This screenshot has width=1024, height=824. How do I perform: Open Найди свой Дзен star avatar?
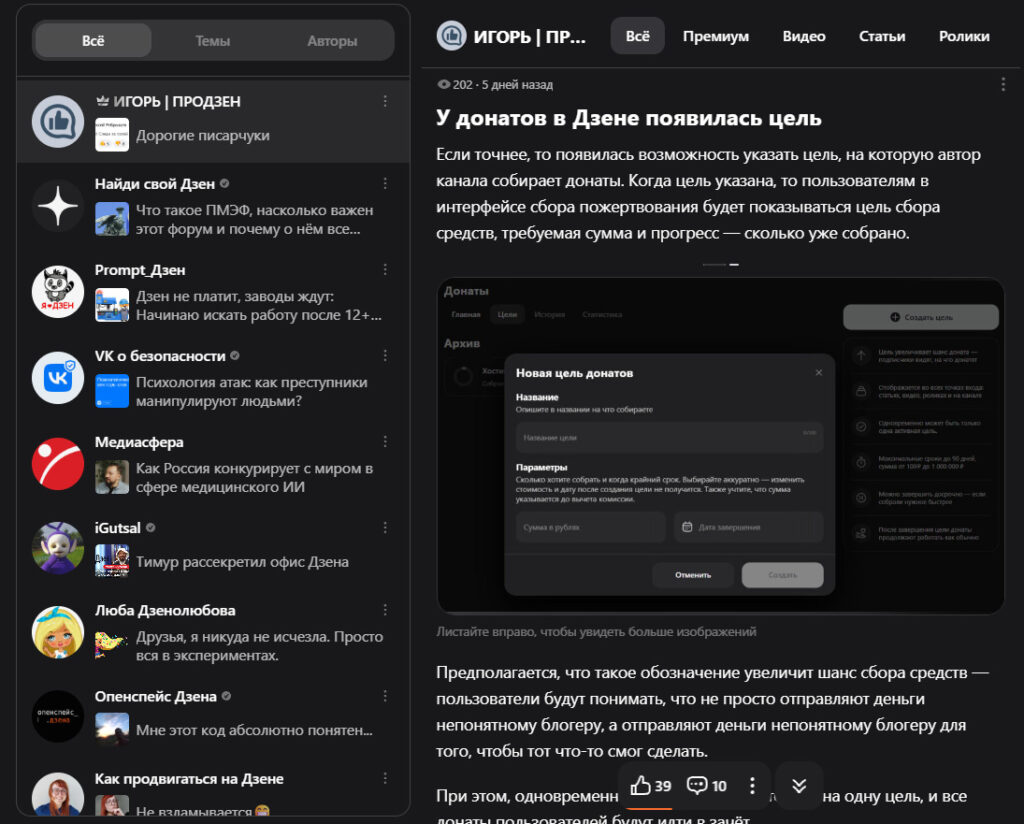(58, 206)
